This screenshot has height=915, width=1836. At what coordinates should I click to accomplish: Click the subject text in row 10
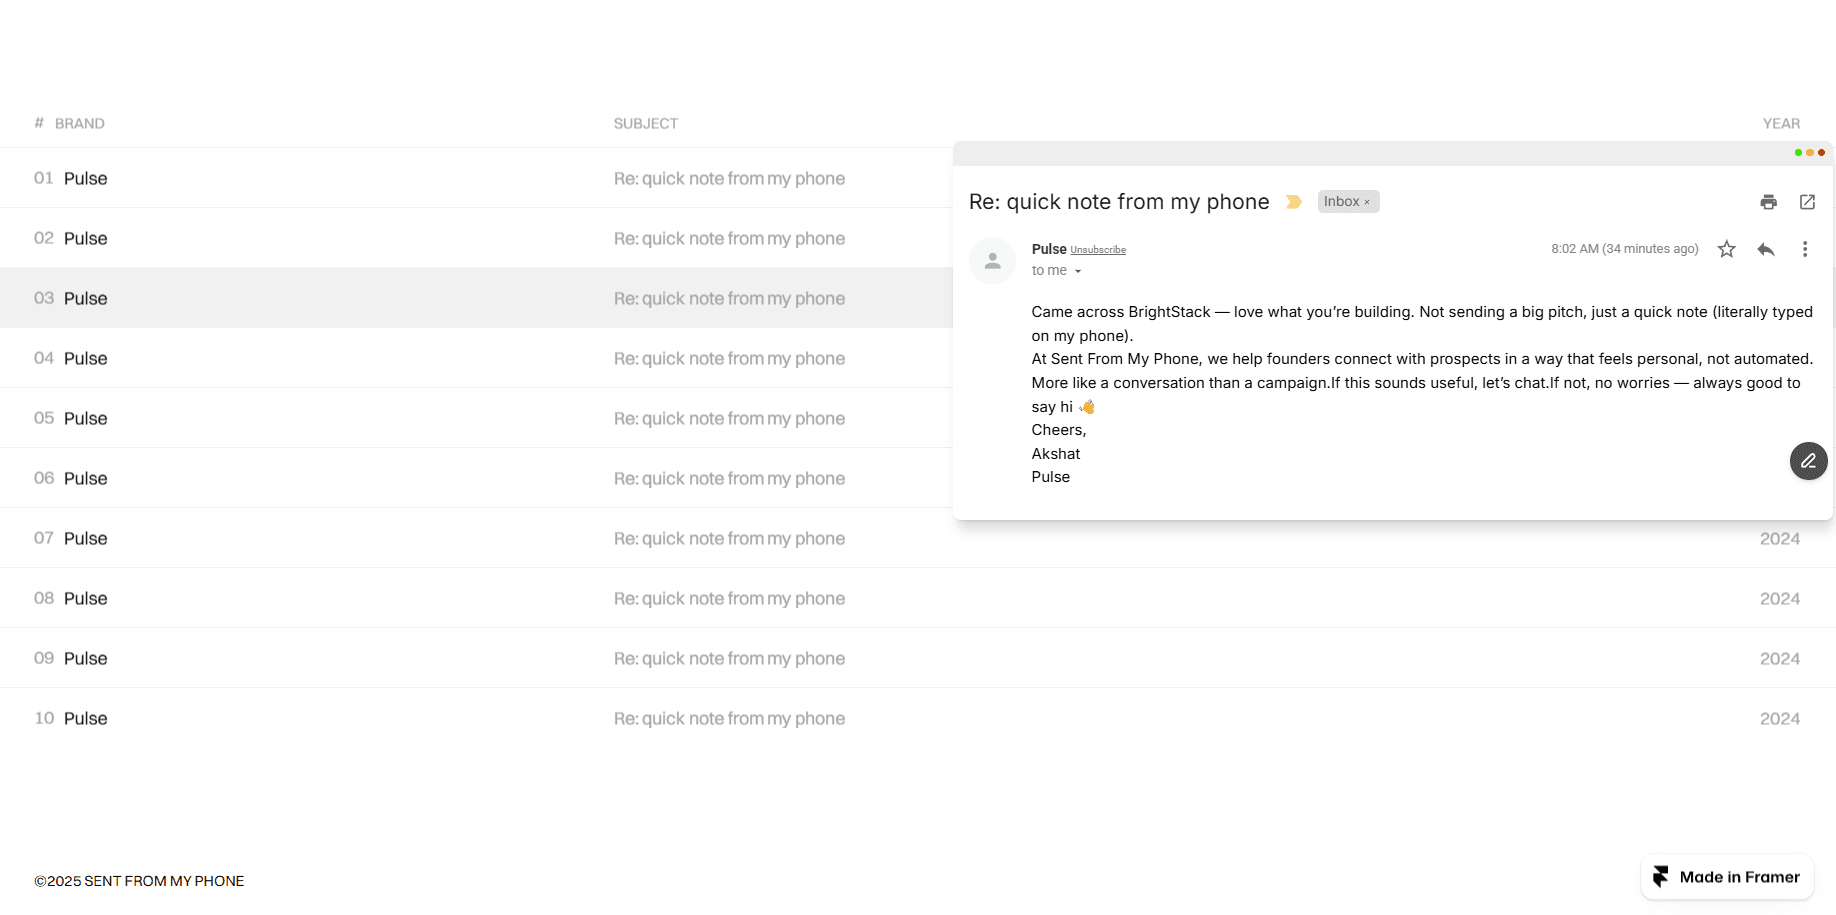(x=729, y=719)
